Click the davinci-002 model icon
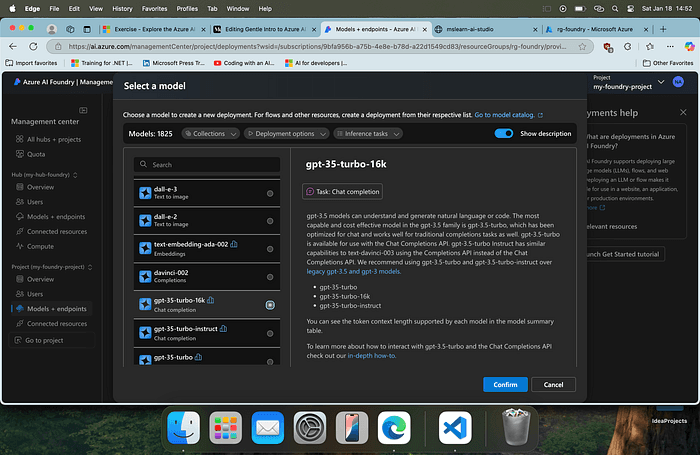This screenshot has width=700, height=455. pos(145,276)
